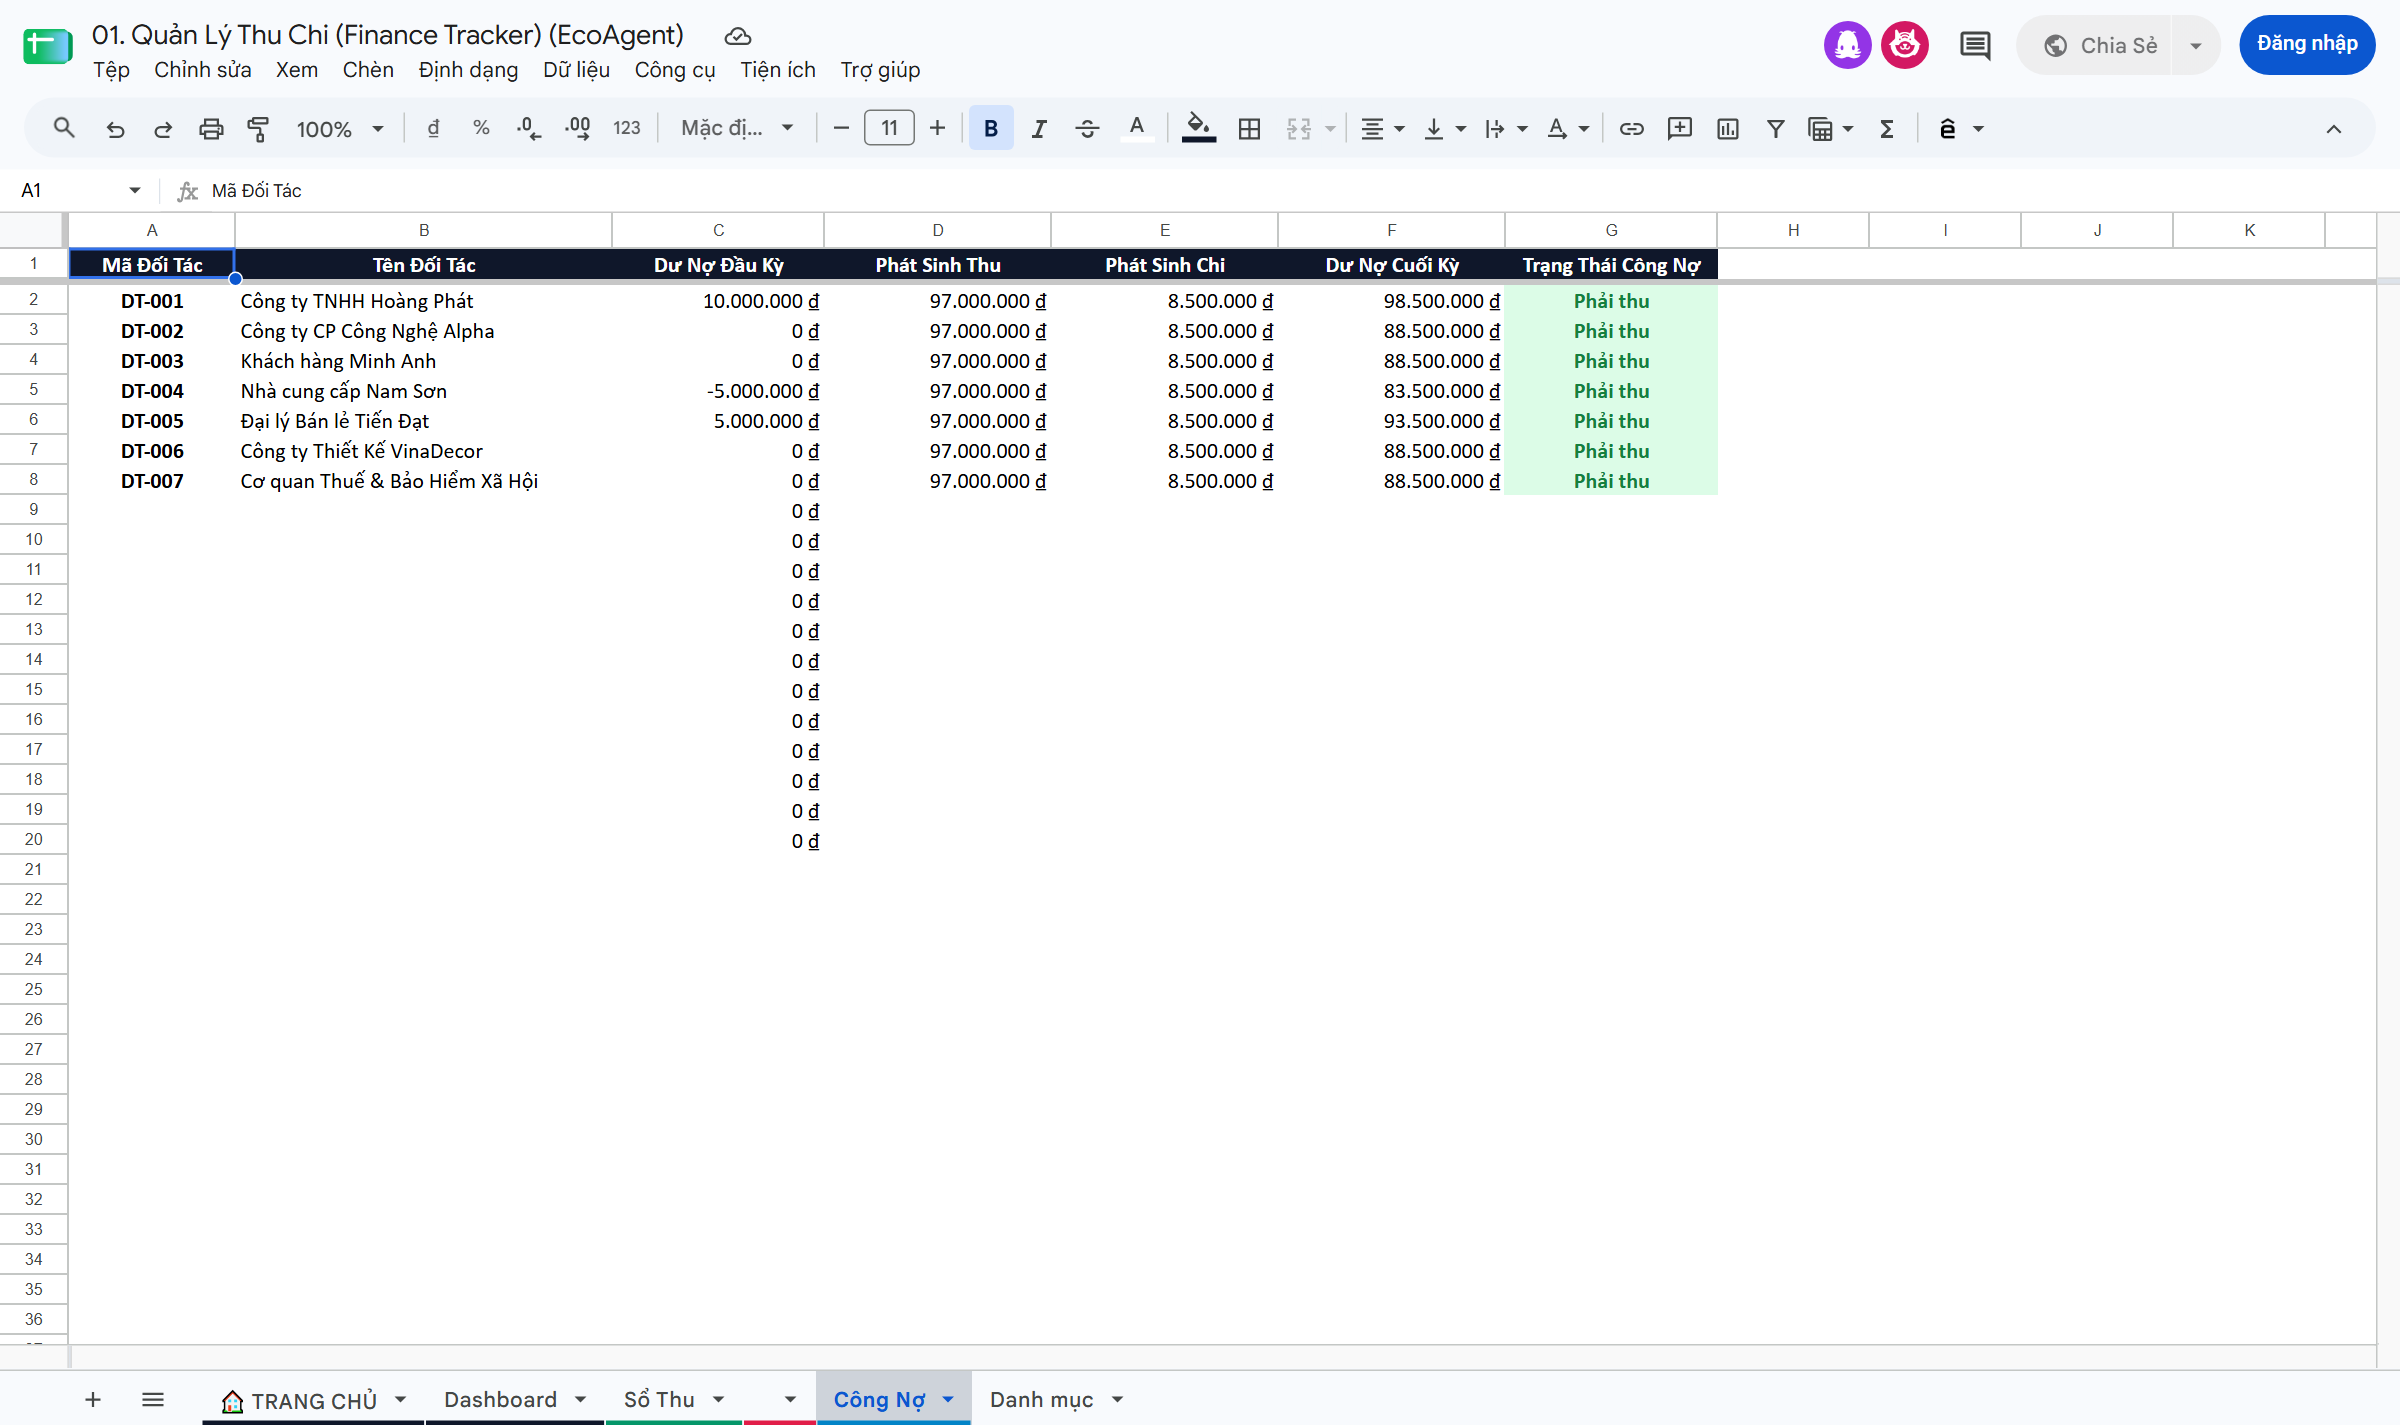Open the Chèn menu
The width and height of the screenshot is (2400, 1425).
coord(368,70)
